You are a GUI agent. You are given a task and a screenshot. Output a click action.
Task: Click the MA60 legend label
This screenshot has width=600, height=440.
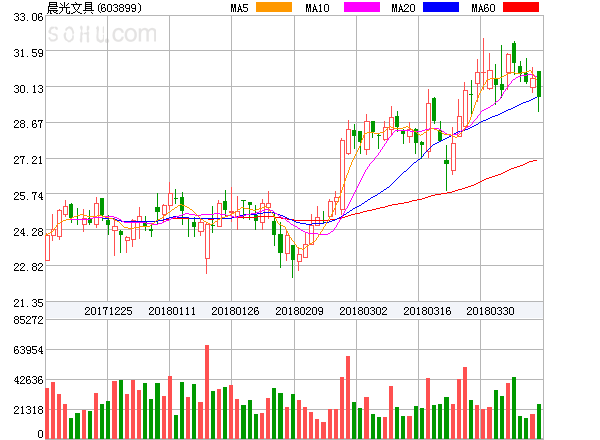(483, 8)
